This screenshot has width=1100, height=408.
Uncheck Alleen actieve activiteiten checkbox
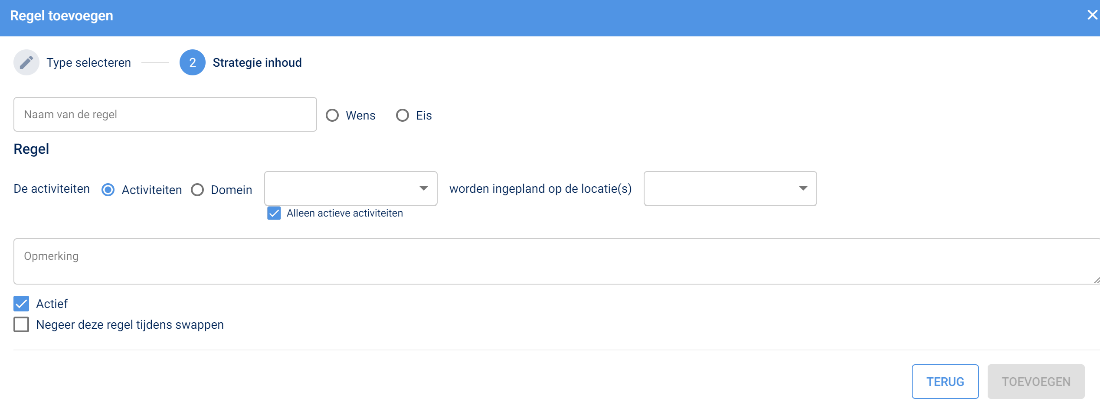click(274, 213)
